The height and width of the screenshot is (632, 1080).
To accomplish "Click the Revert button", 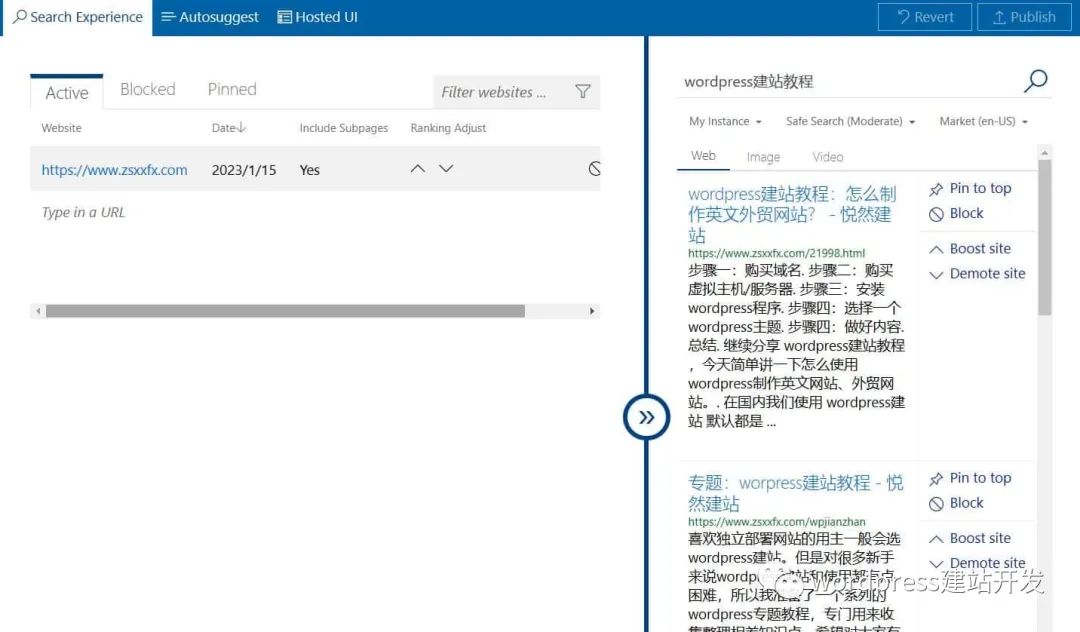I will (924, 17).
